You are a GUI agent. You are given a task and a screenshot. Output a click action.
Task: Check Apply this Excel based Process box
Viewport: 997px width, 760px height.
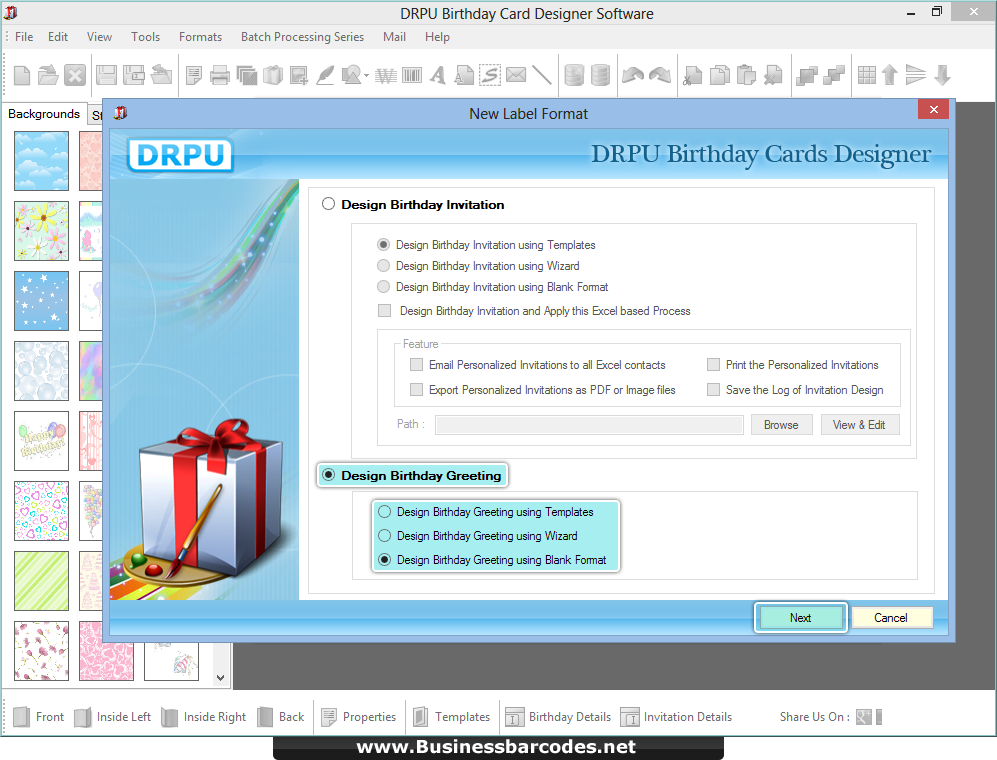(385, 310)
